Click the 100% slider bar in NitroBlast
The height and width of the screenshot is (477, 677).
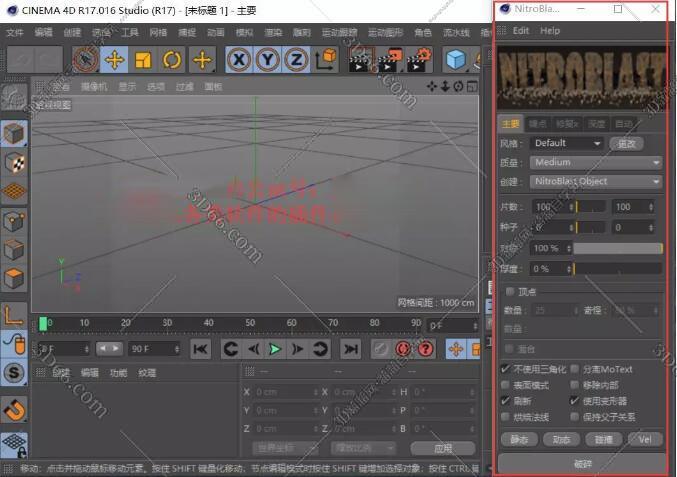(617, 248)
